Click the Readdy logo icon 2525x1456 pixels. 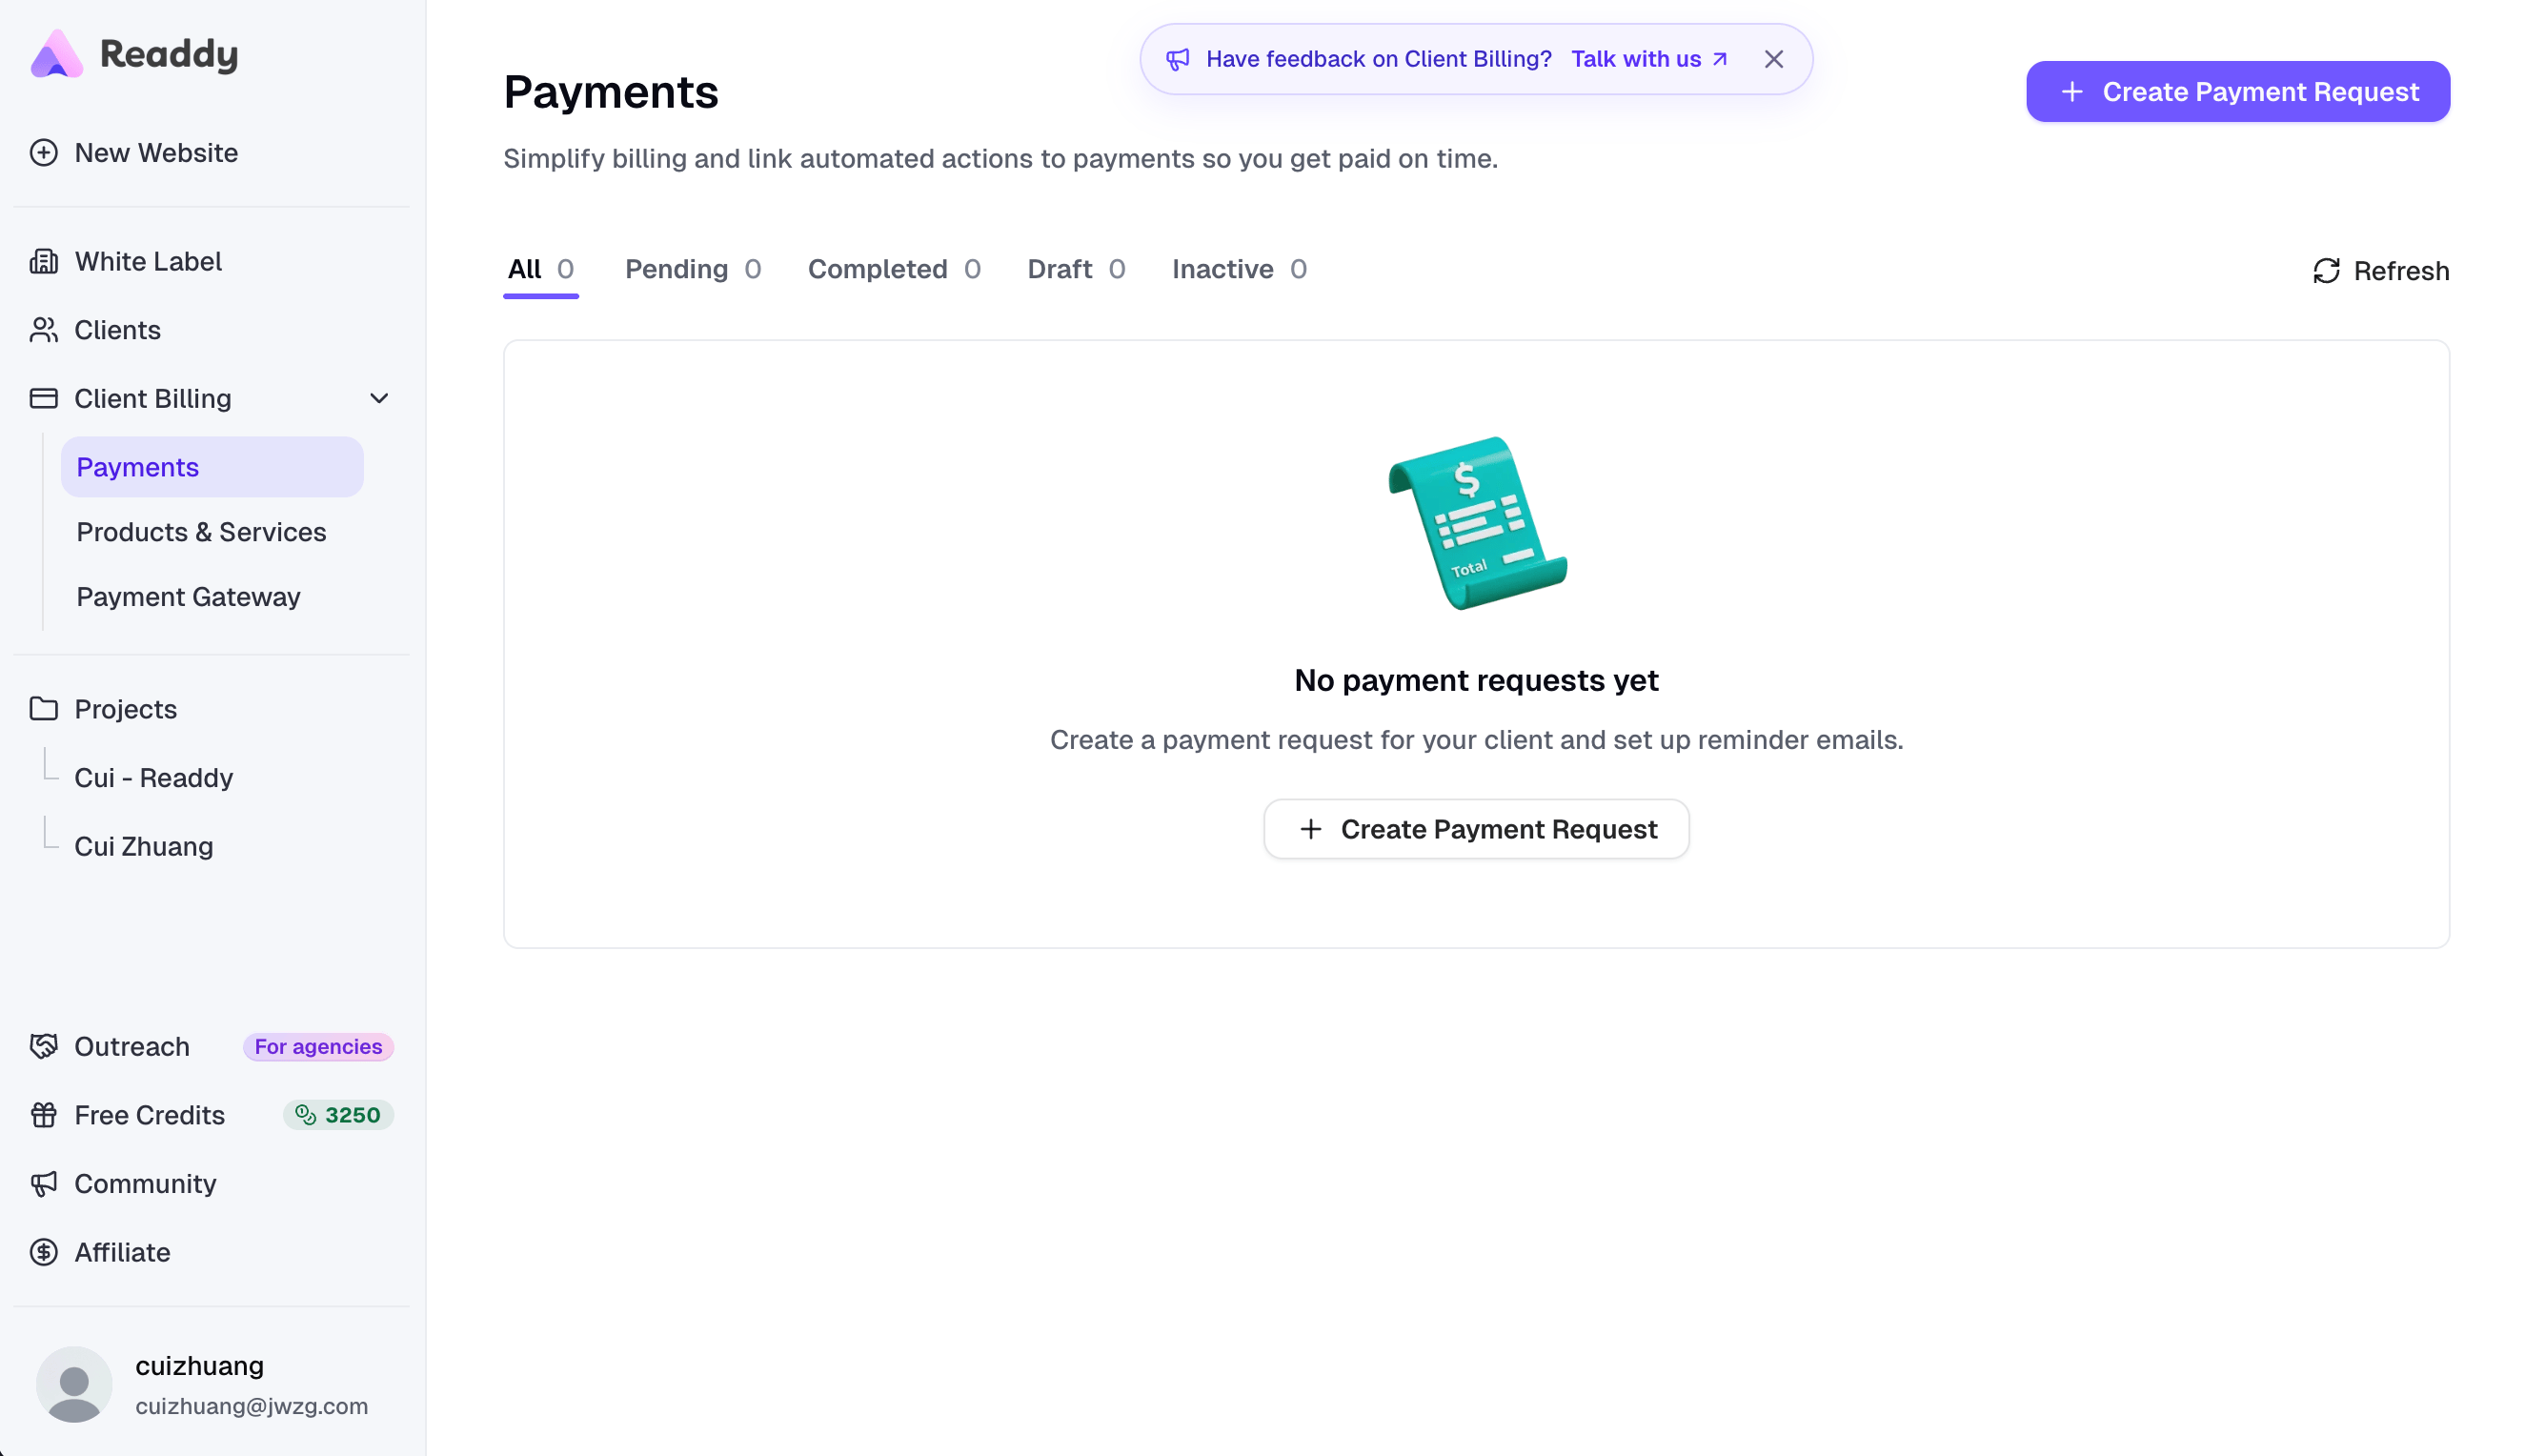point(57,54)
